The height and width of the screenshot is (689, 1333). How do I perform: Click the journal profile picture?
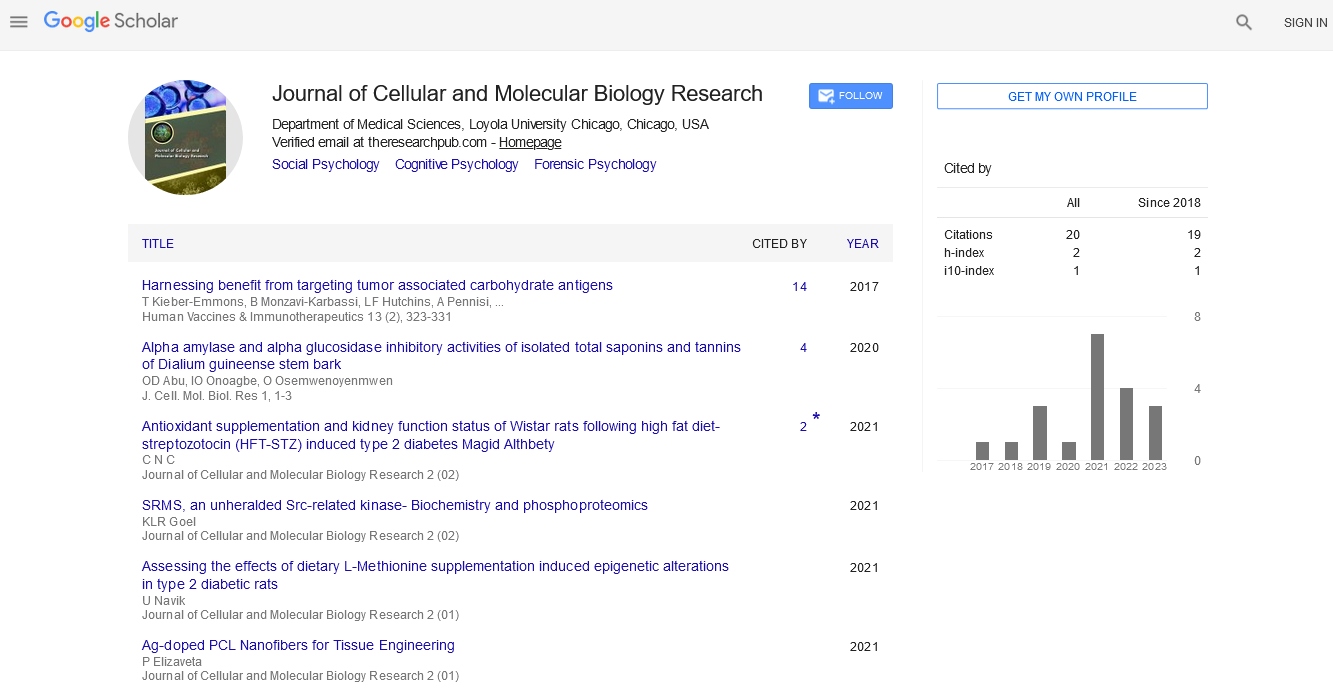click(185, 137)
